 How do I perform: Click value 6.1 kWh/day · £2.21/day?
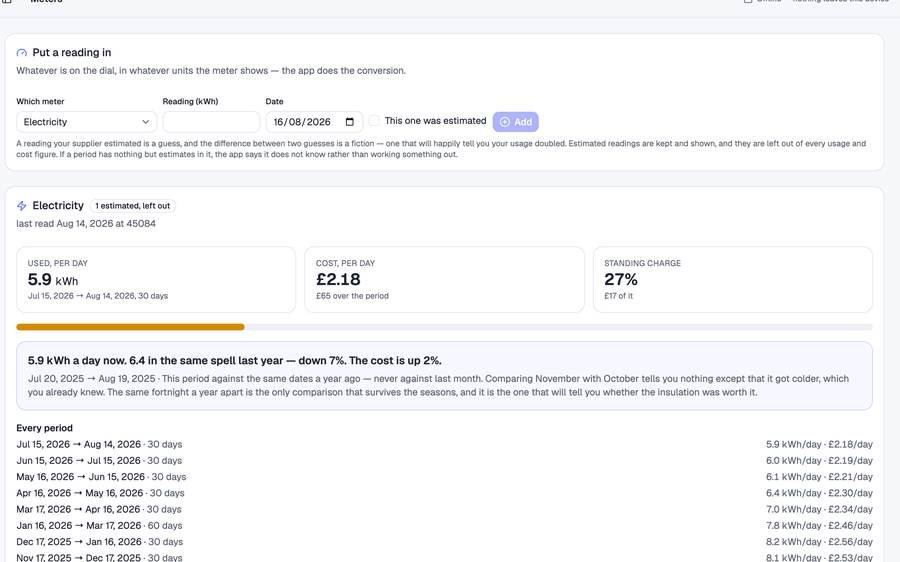pyautogui.click(x=819, y=477)
